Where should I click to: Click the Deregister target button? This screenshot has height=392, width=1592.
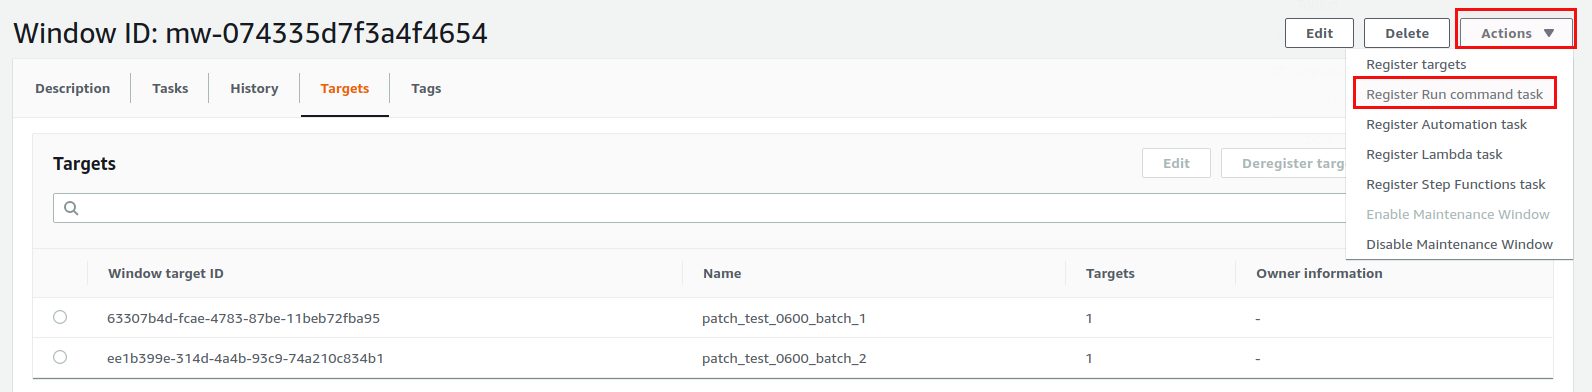pyautogui.click(x=1284, y=163)
